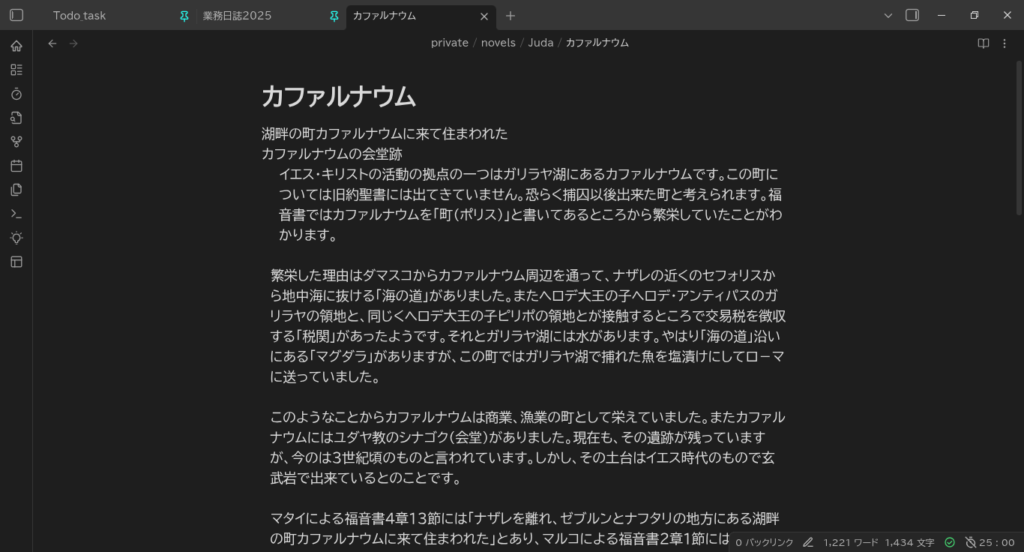Click the 0 バックリンク status bar item
This screenshot has width=1024, height=552.
point(764,542)
